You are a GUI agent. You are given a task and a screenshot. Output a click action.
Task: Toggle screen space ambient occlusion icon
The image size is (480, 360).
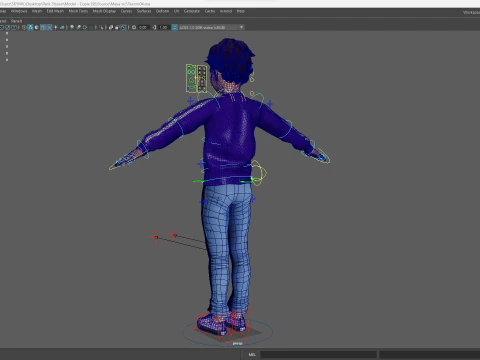click(x=72, y=27)
